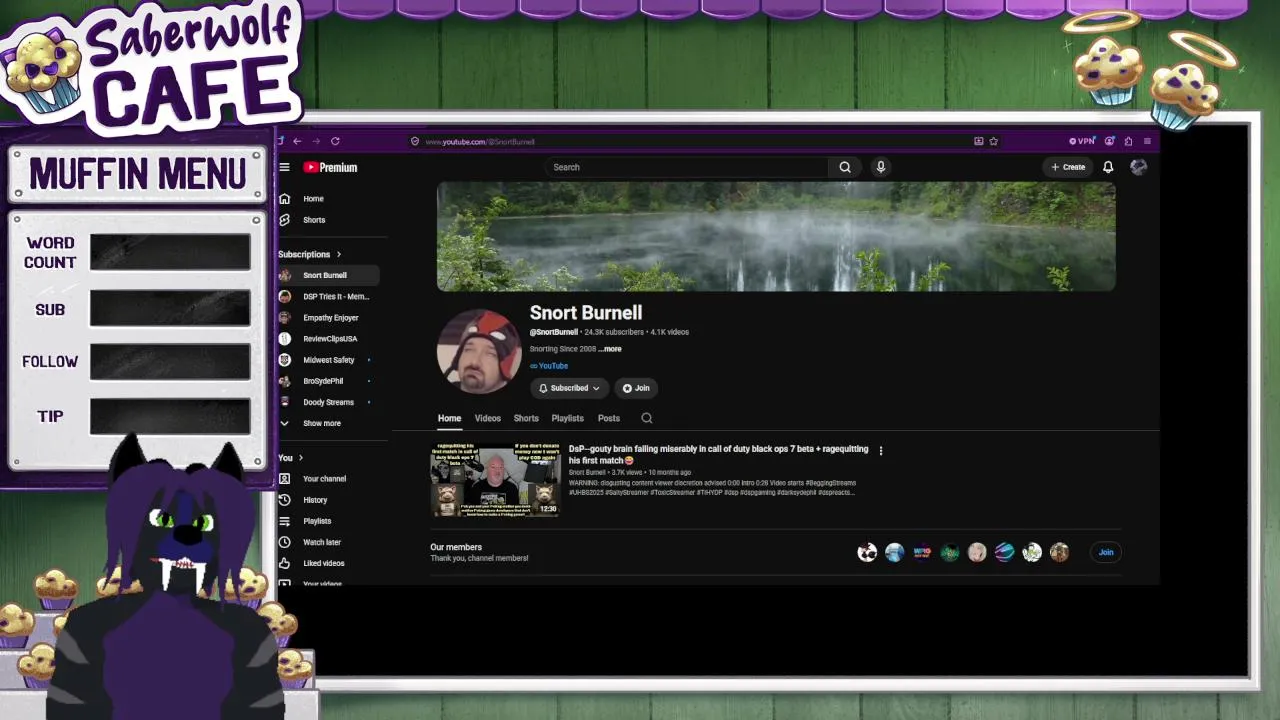Expand channel description with ...more
This screenshot has width=1280, height=720.
[610, 349]
